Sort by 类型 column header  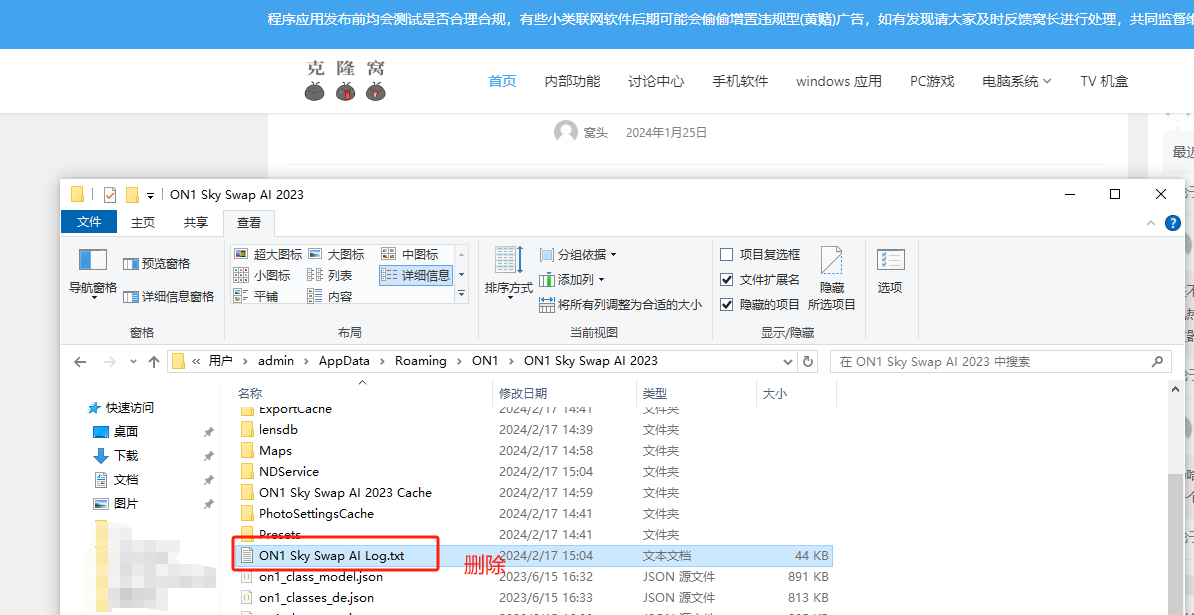coord(655,394)
